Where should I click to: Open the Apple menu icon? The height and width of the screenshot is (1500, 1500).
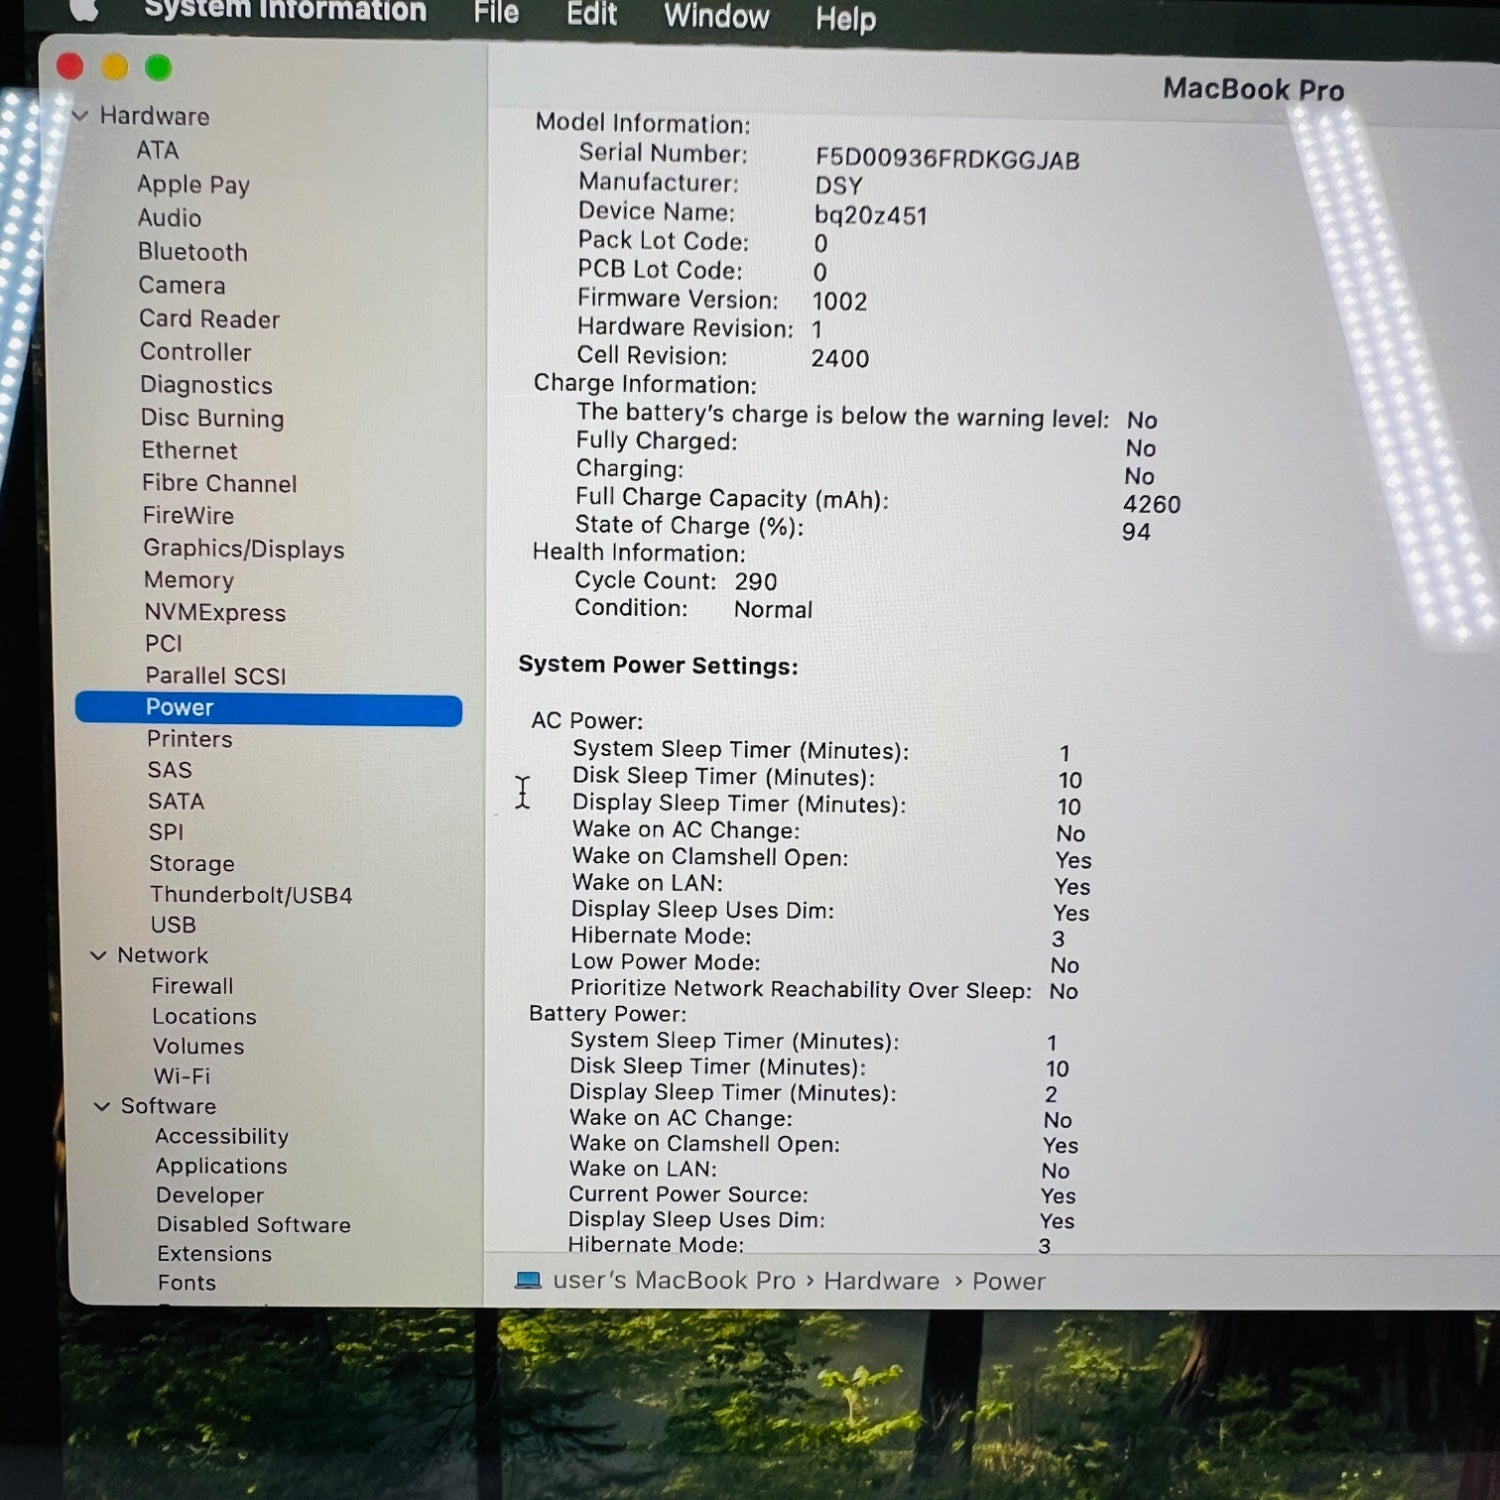[x=84, y=8]
